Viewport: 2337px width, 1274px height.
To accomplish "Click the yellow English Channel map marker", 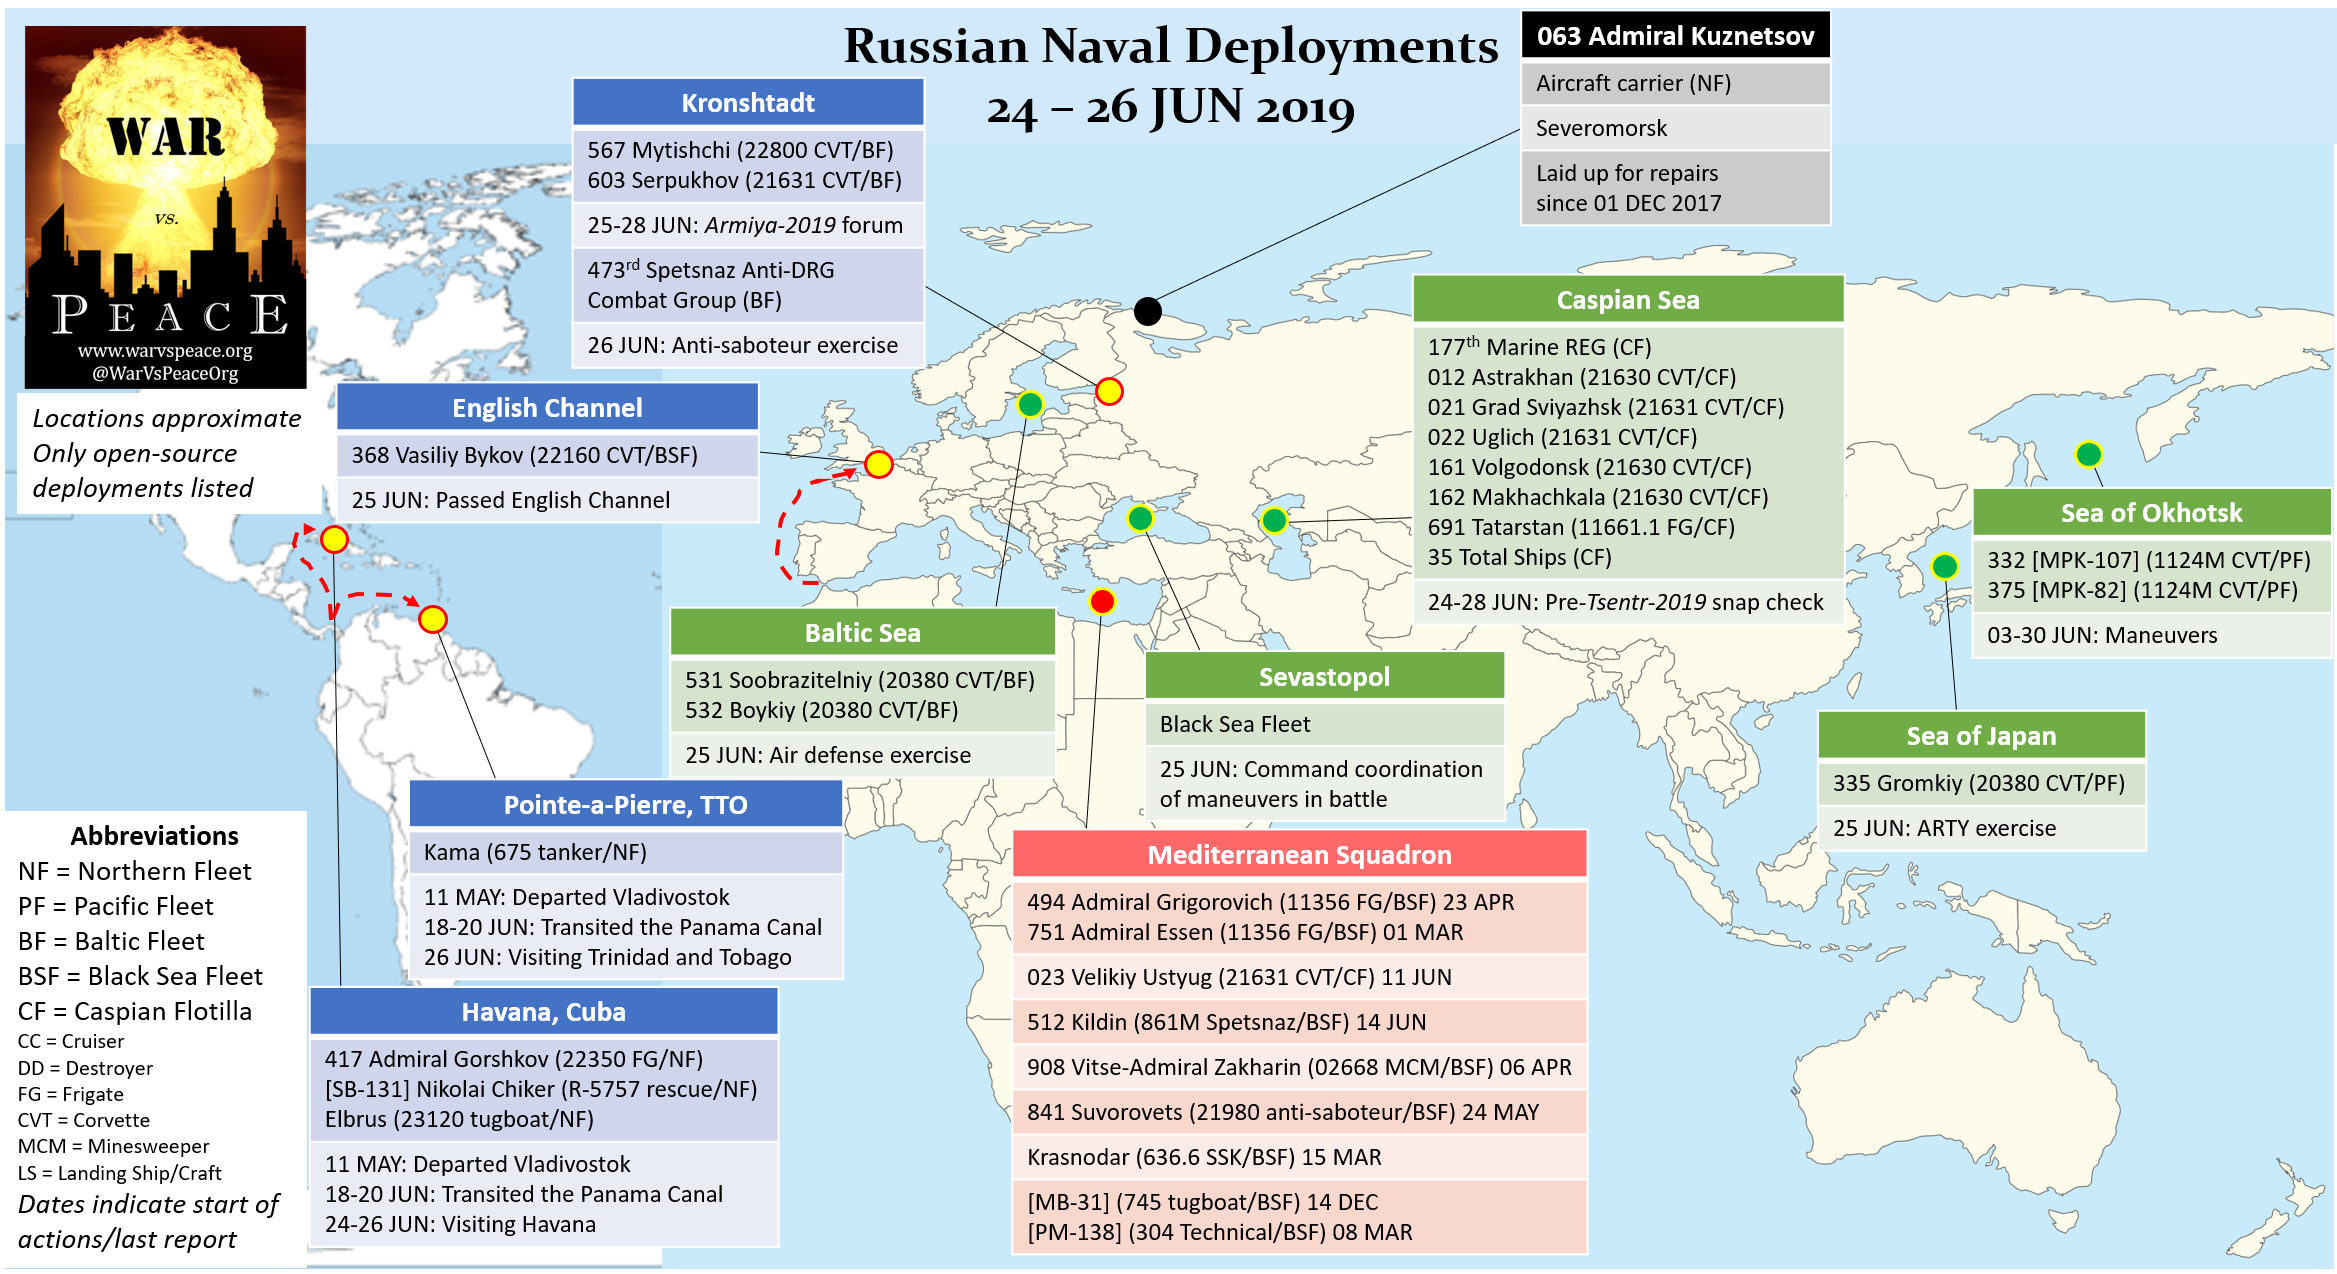I will tap(878, 464).
